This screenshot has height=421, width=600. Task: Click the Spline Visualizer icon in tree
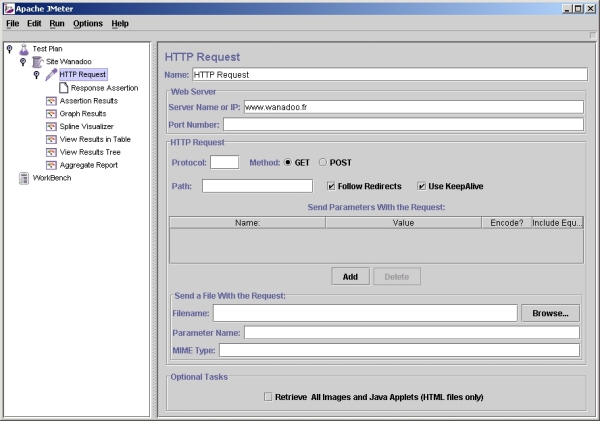[51, 127]
